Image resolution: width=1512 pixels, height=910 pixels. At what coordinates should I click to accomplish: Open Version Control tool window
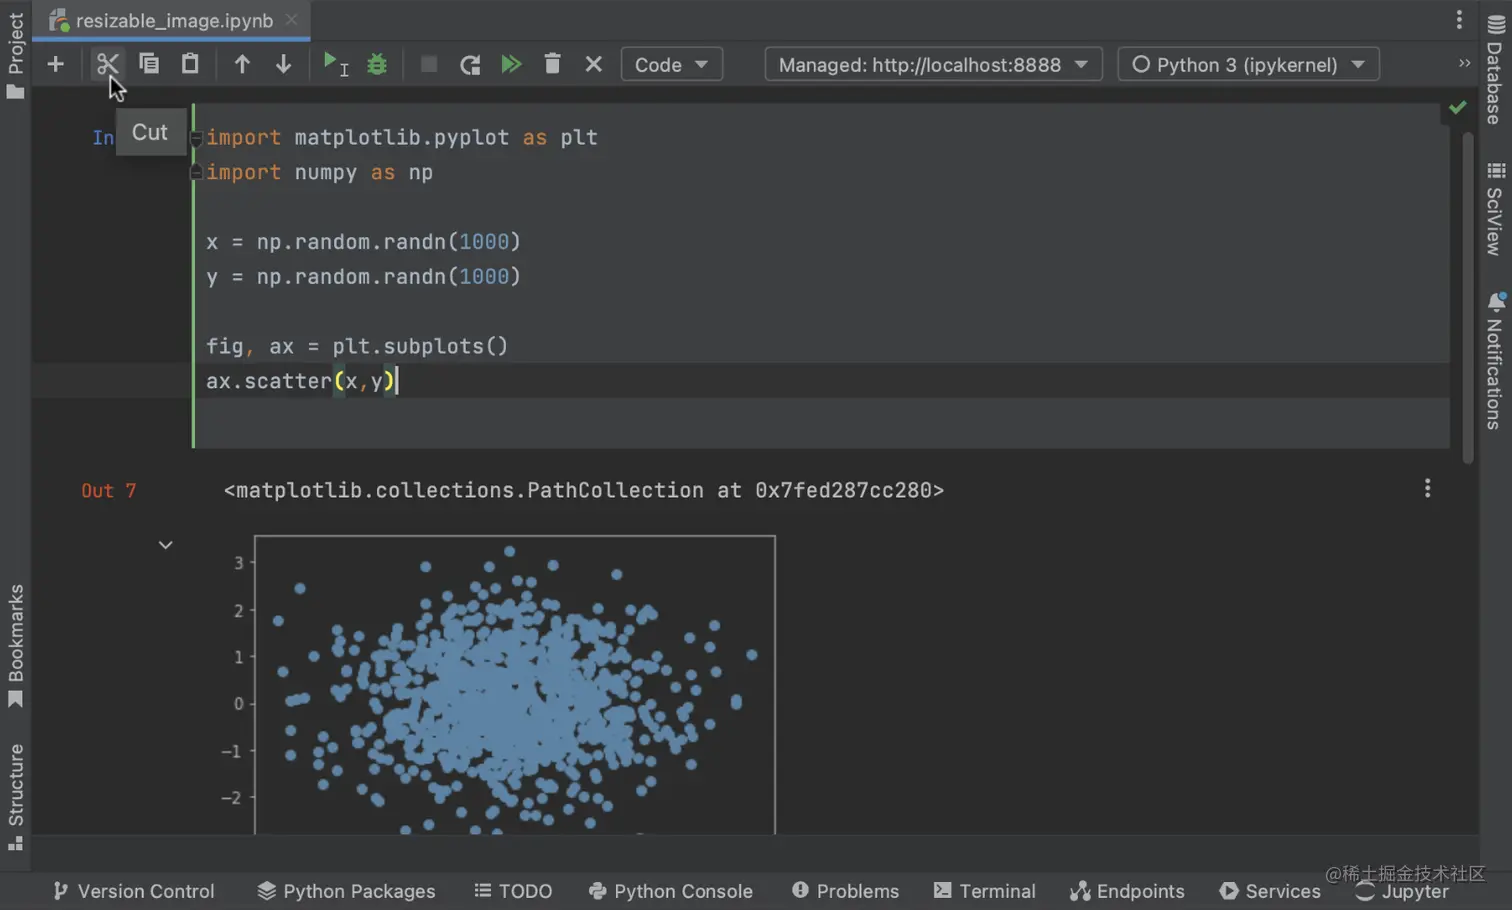point(134,891)
